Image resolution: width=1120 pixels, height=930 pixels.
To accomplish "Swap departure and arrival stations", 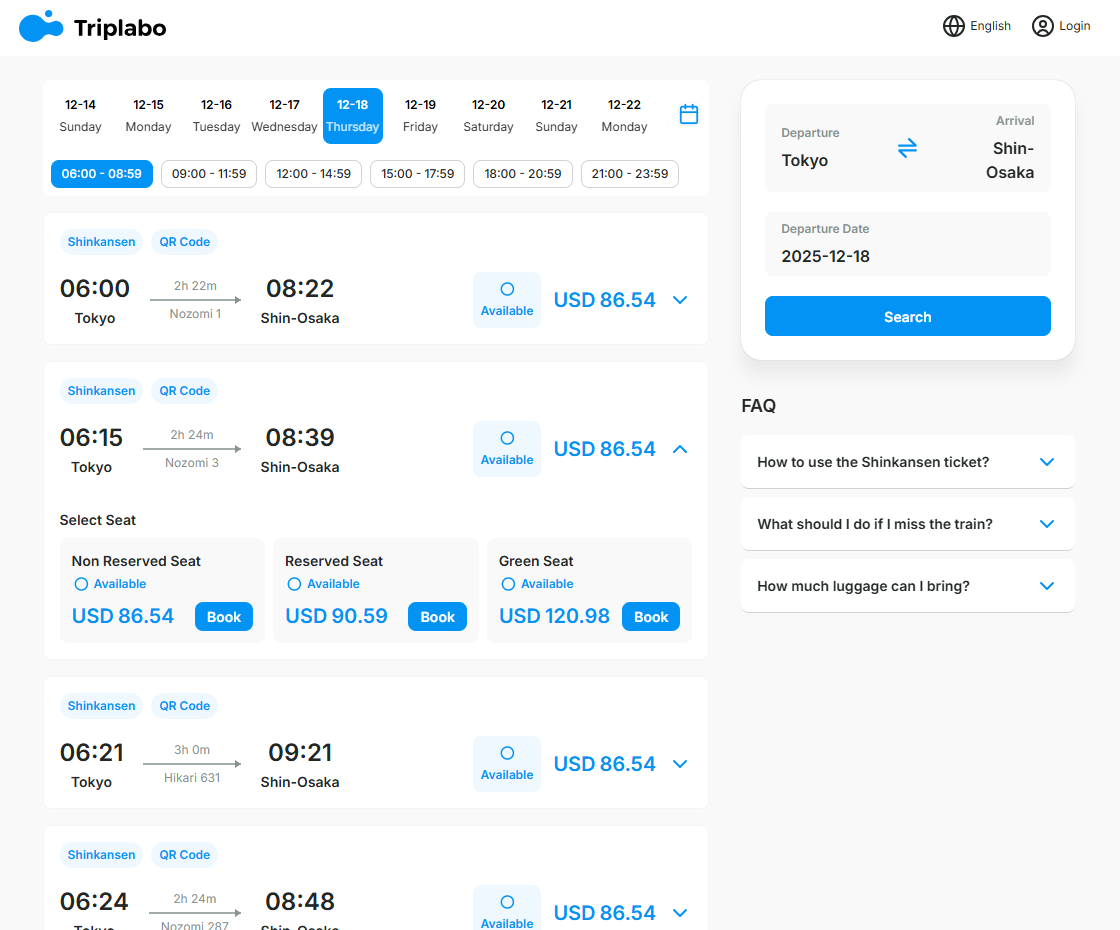I will point(907,148).
